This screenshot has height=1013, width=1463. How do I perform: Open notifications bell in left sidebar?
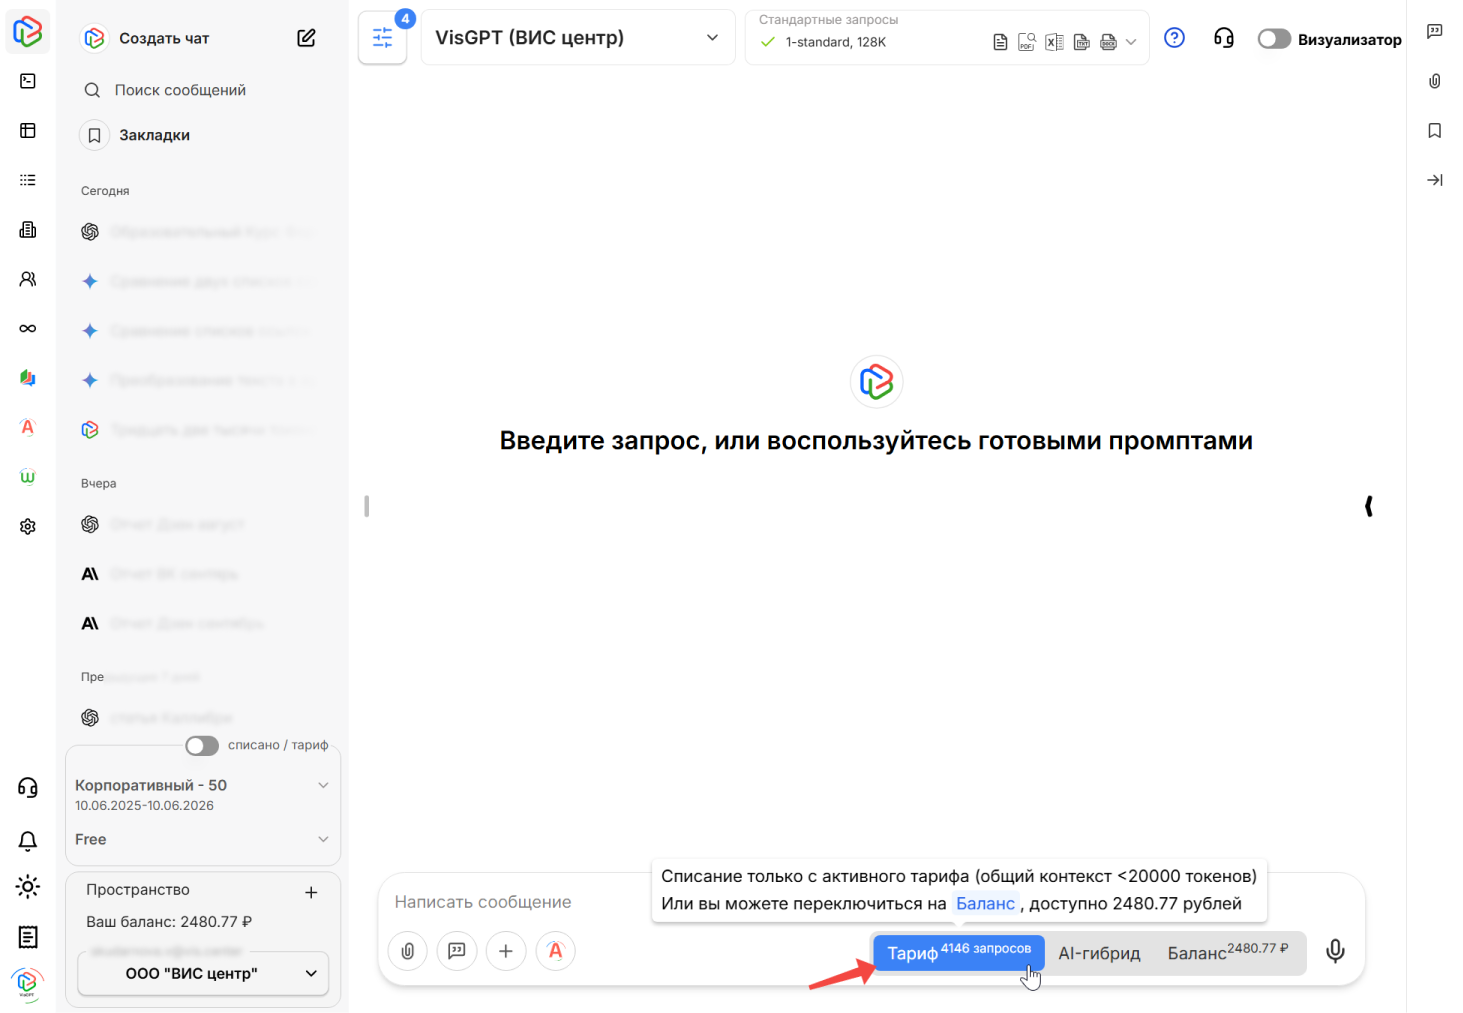[x=28, y=841]
